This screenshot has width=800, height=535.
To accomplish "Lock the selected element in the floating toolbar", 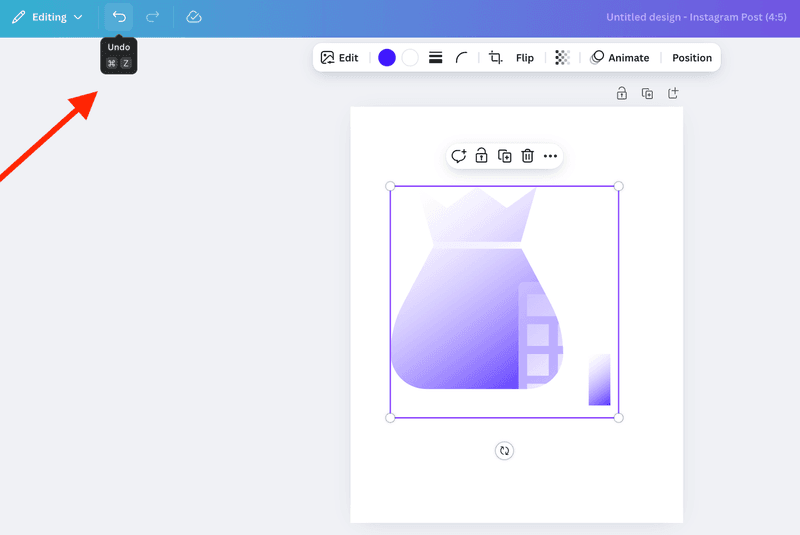I will pyautogui.click(x=481, y=156).
